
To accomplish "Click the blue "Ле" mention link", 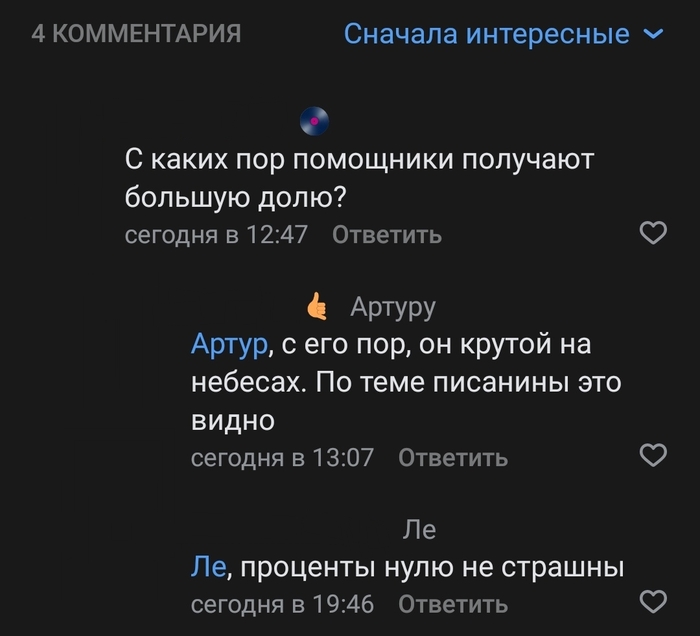I will 208,568.
